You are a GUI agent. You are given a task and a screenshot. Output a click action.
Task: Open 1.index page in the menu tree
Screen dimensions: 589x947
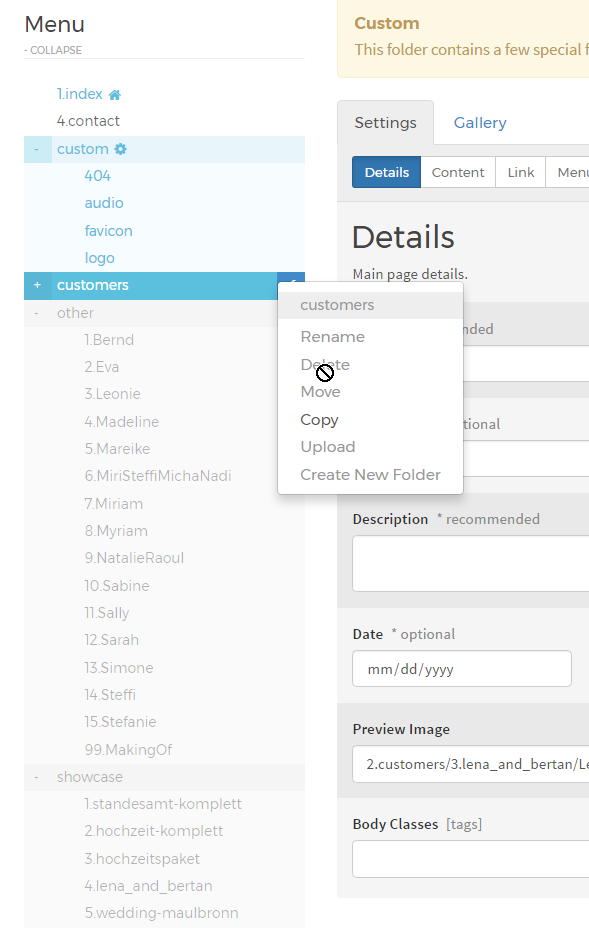point(80,94)
